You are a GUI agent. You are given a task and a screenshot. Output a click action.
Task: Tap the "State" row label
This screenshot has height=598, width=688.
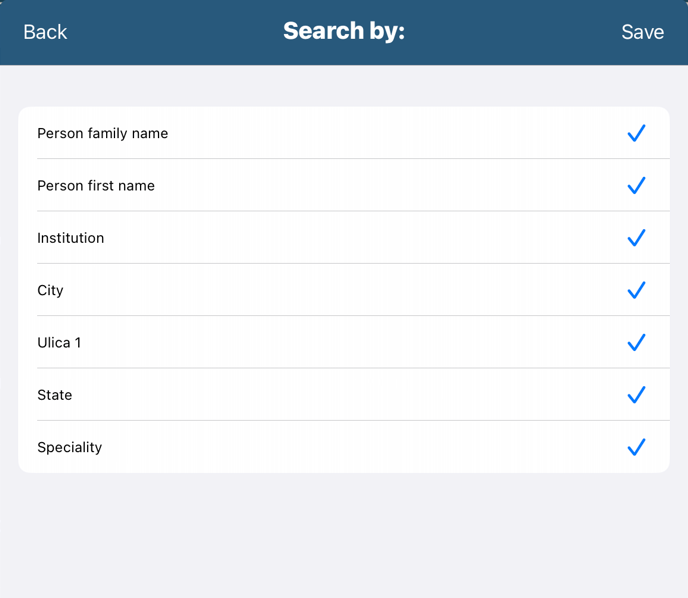point(54,395)
